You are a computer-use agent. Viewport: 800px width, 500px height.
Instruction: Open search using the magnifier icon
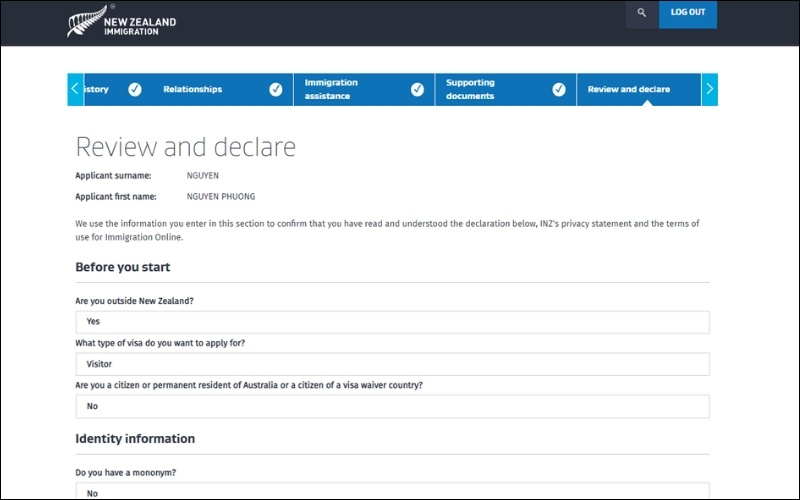tap(641, 13)
